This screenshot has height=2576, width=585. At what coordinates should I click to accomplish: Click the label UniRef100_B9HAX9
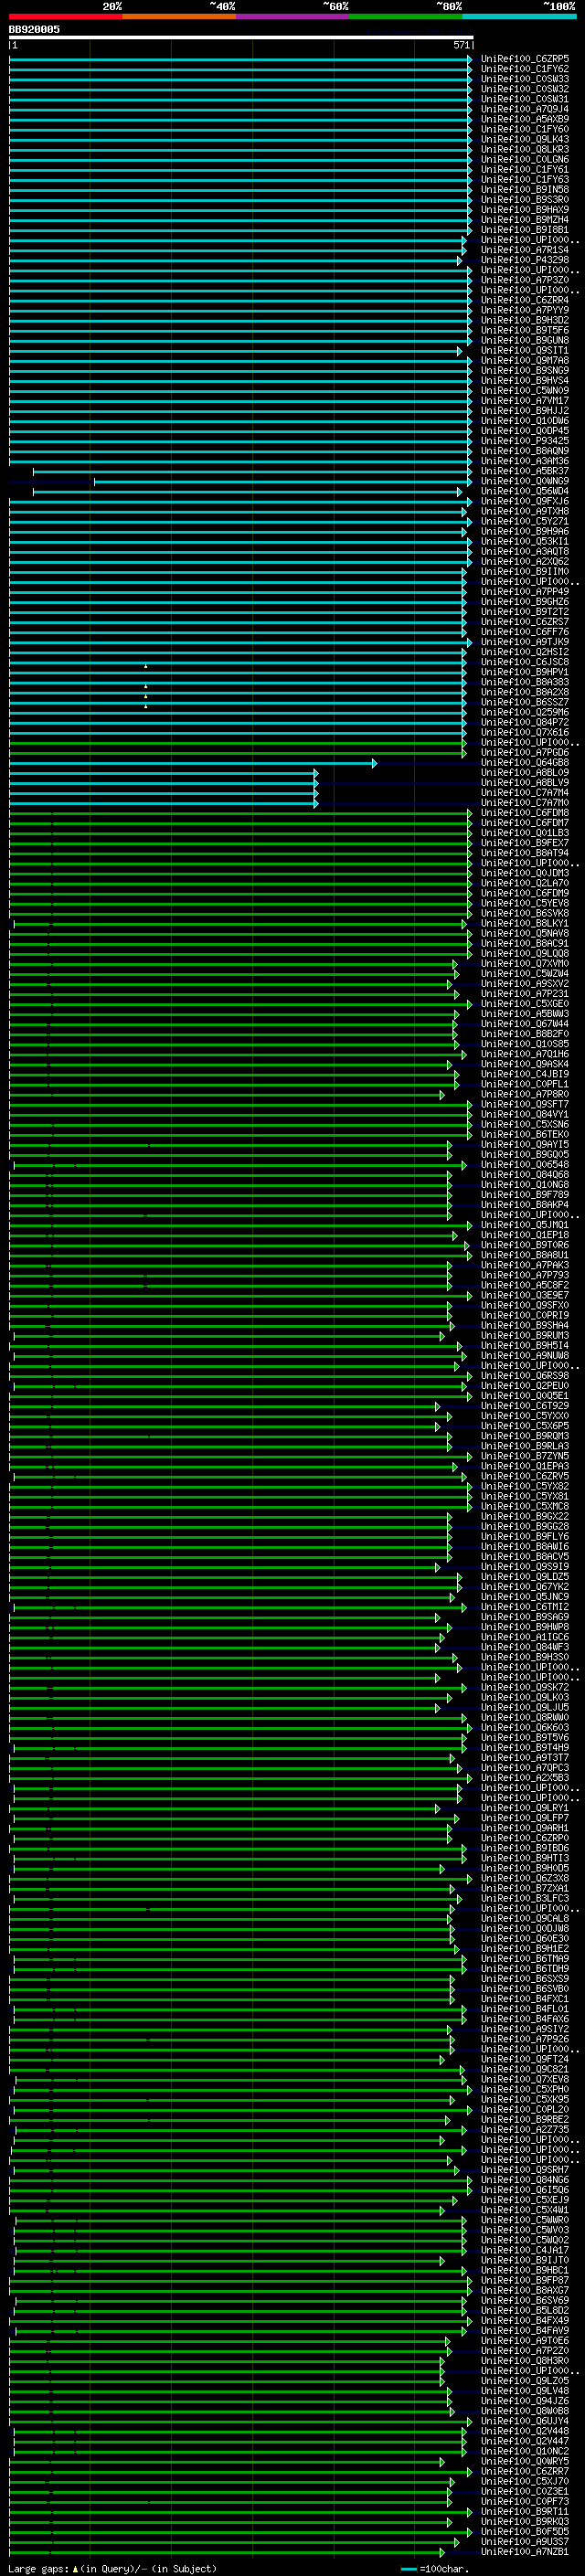[525, 210]
